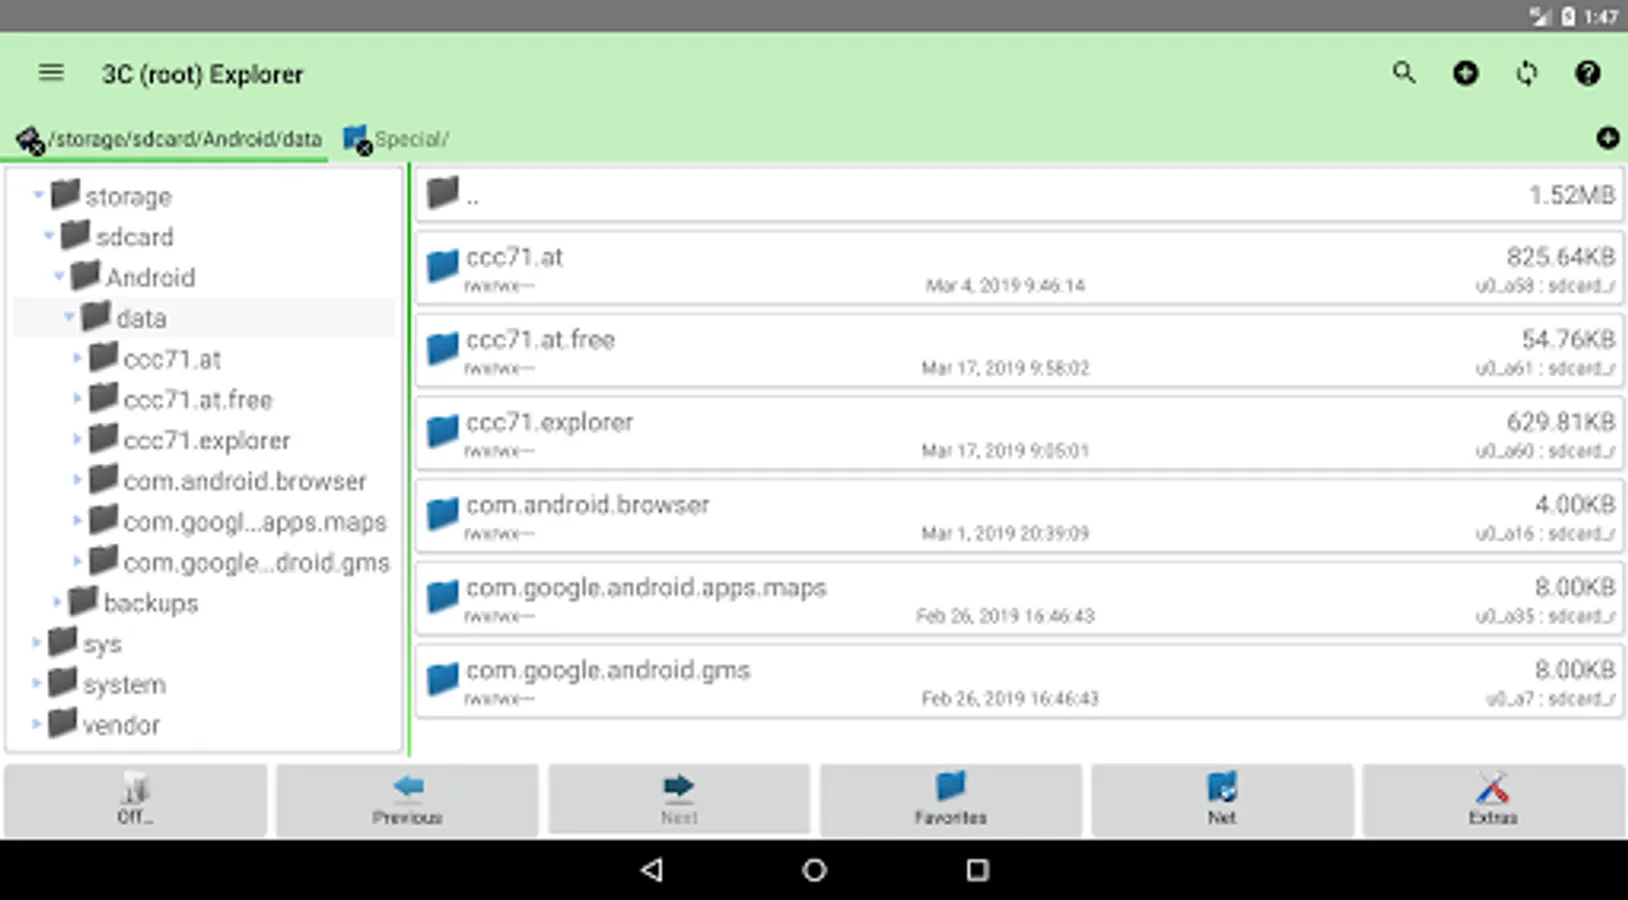
Task: Expand the sys tree node
Action: point(37,643)
